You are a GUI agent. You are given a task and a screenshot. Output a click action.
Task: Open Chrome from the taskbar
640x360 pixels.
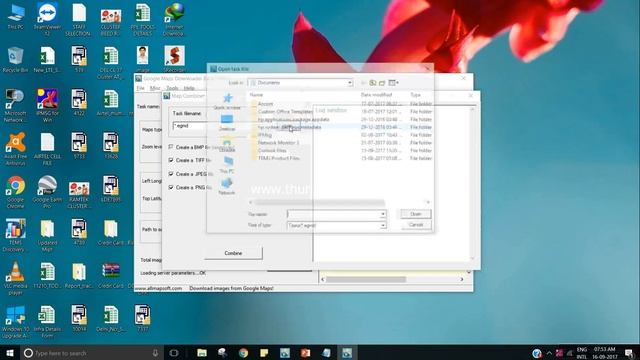tap(243, 353)
